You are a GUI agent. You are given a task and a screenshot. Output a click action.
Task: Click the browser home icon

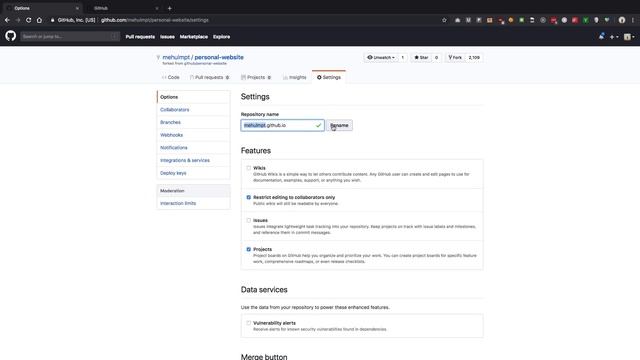coord(39,20)
